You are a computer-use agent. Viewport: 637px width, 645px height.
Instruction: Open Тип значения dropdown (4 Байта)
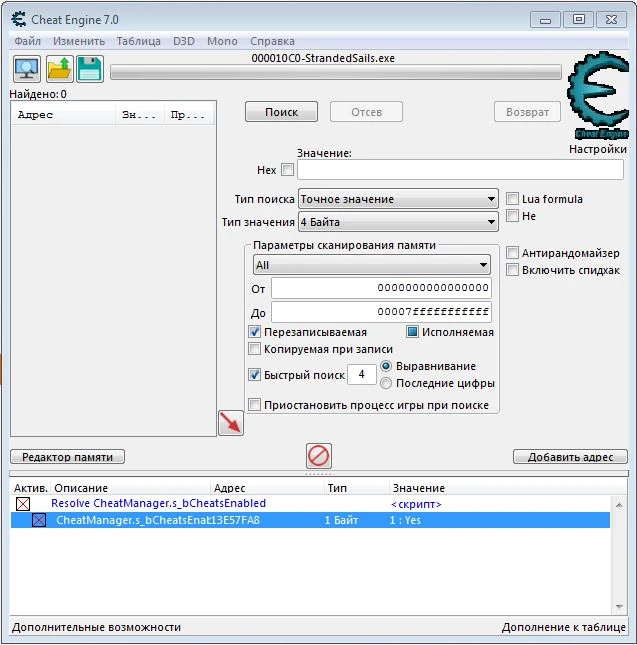coord(398,222)
